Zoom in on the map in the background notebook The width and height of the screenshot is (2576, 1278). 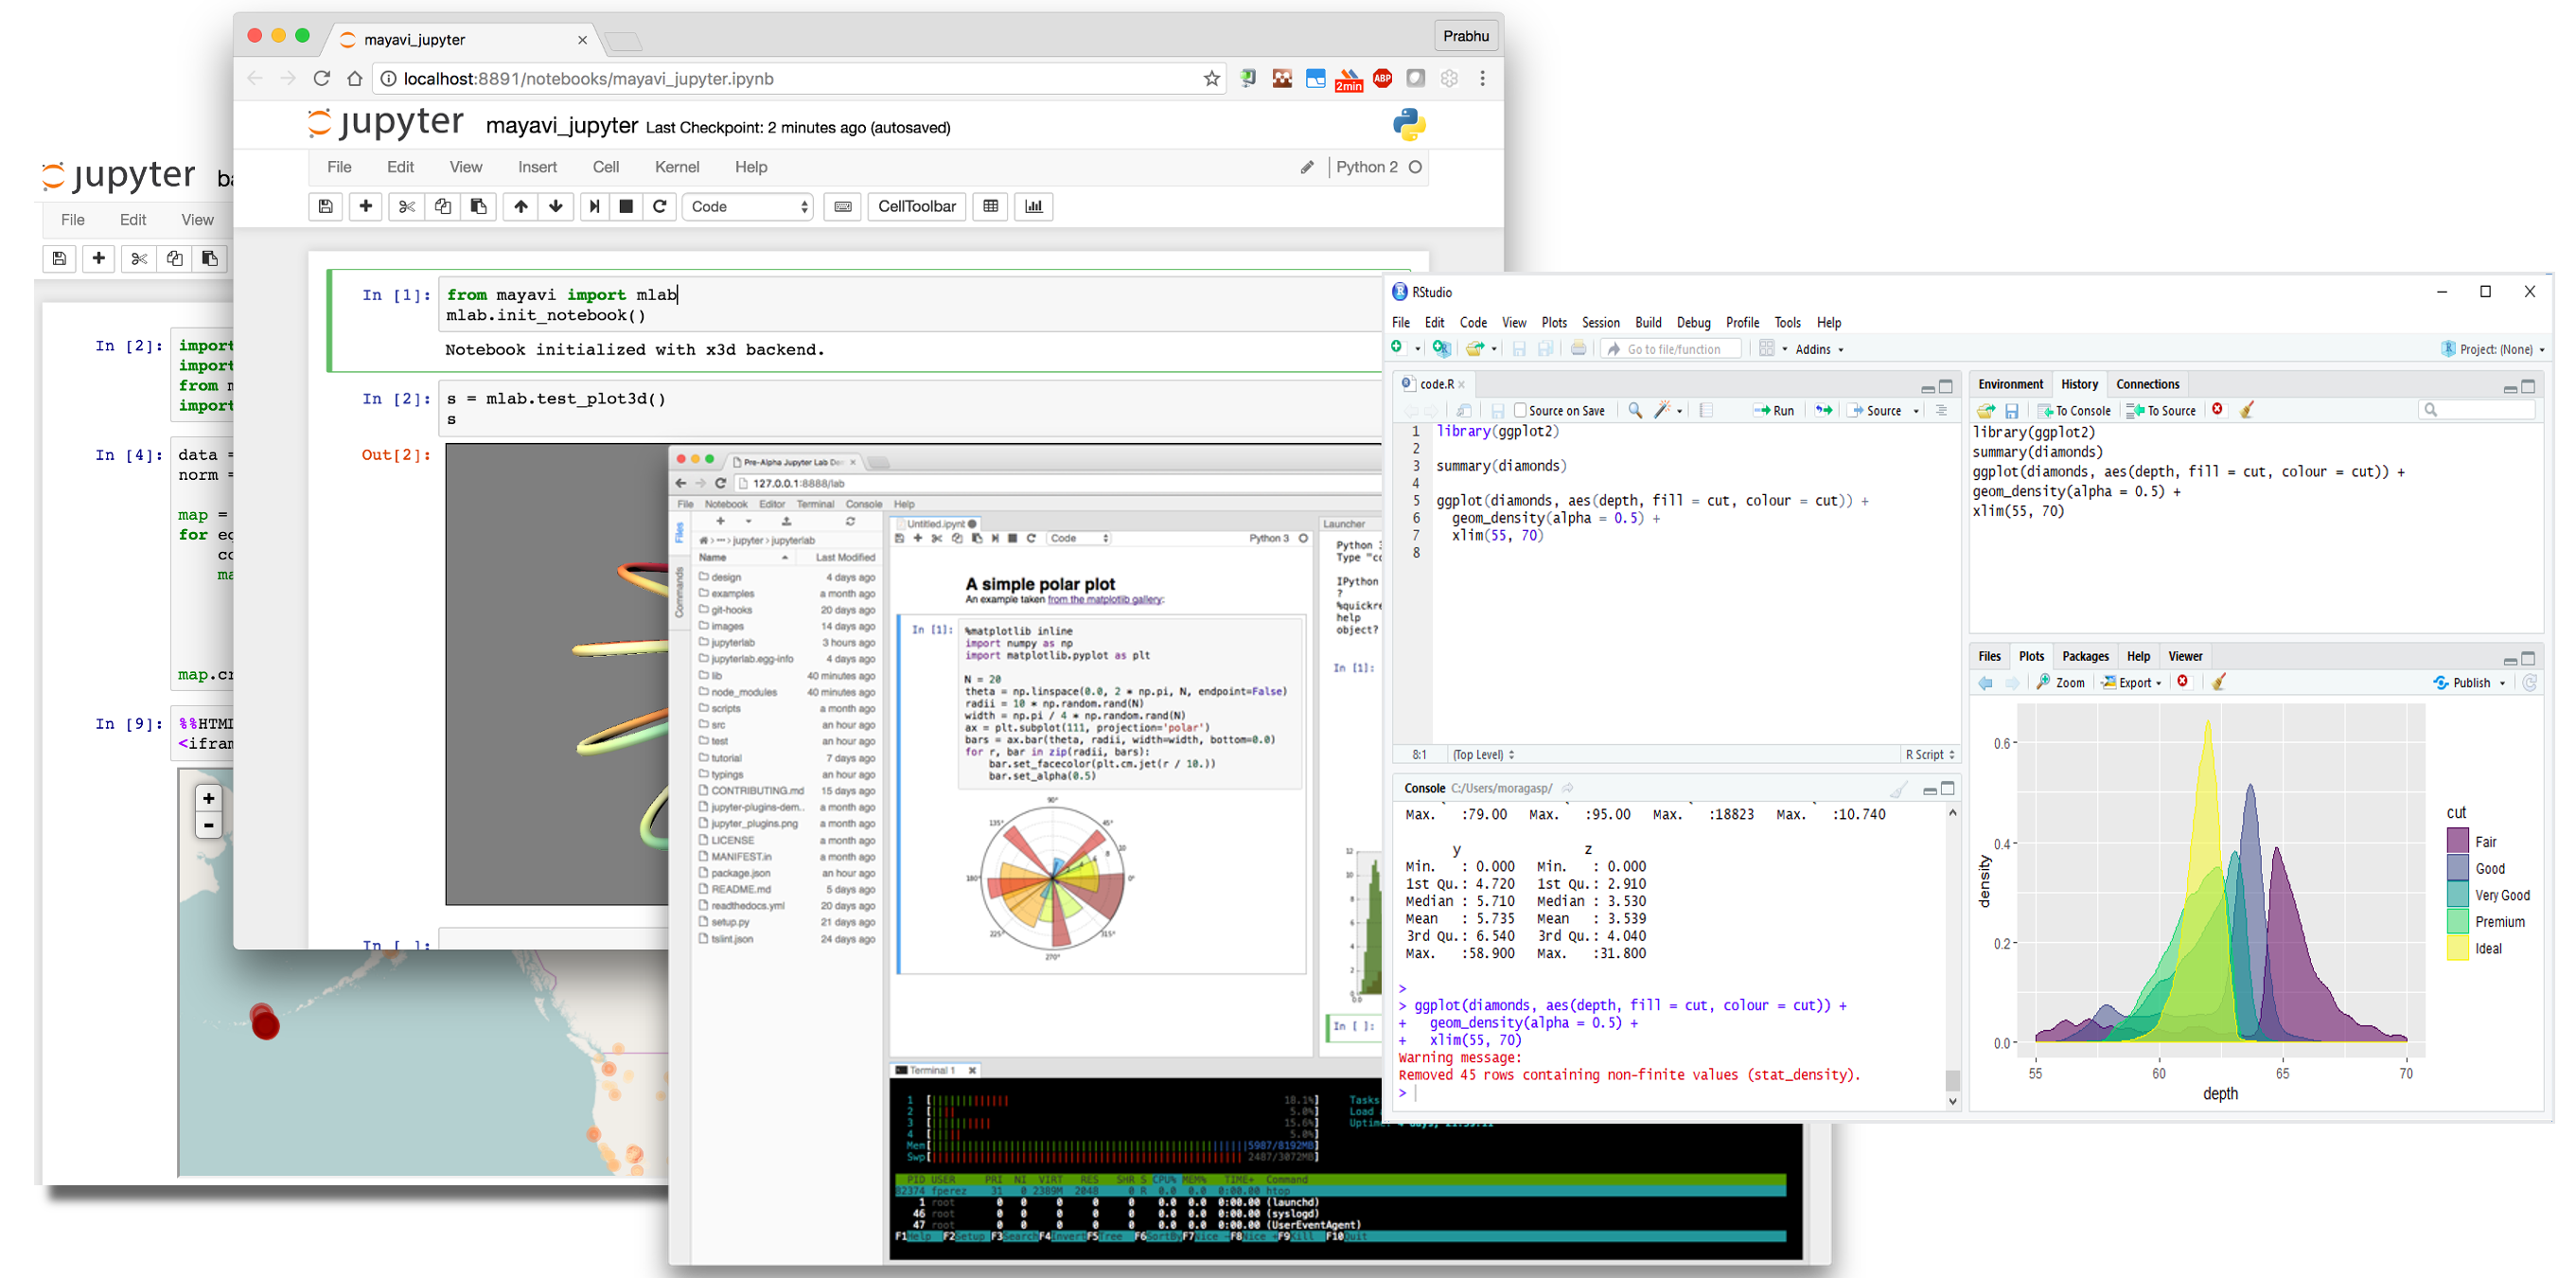point(208,798)
